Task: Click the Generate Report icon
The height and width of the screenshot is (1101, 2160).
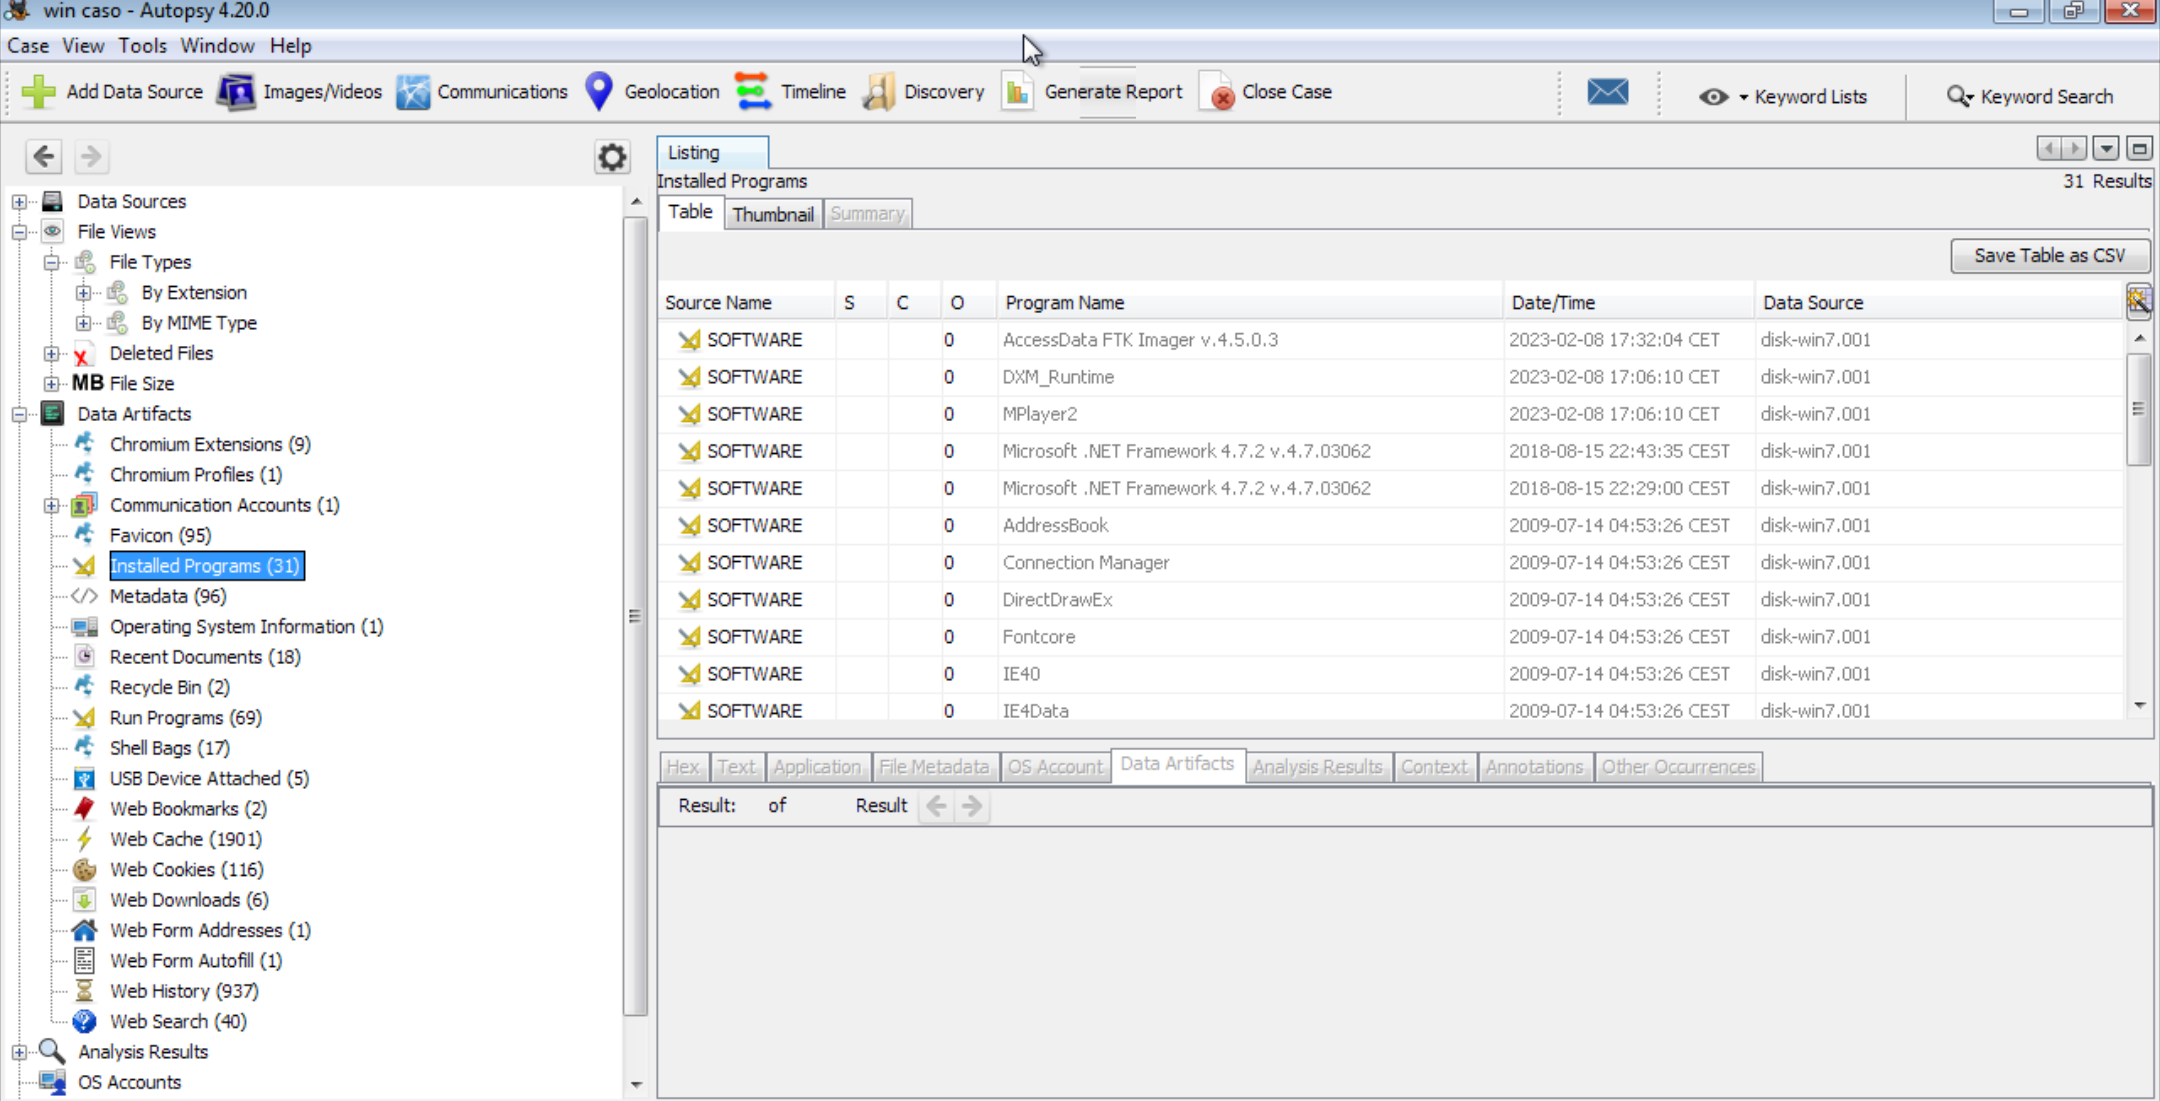Action: point(1017,92)
